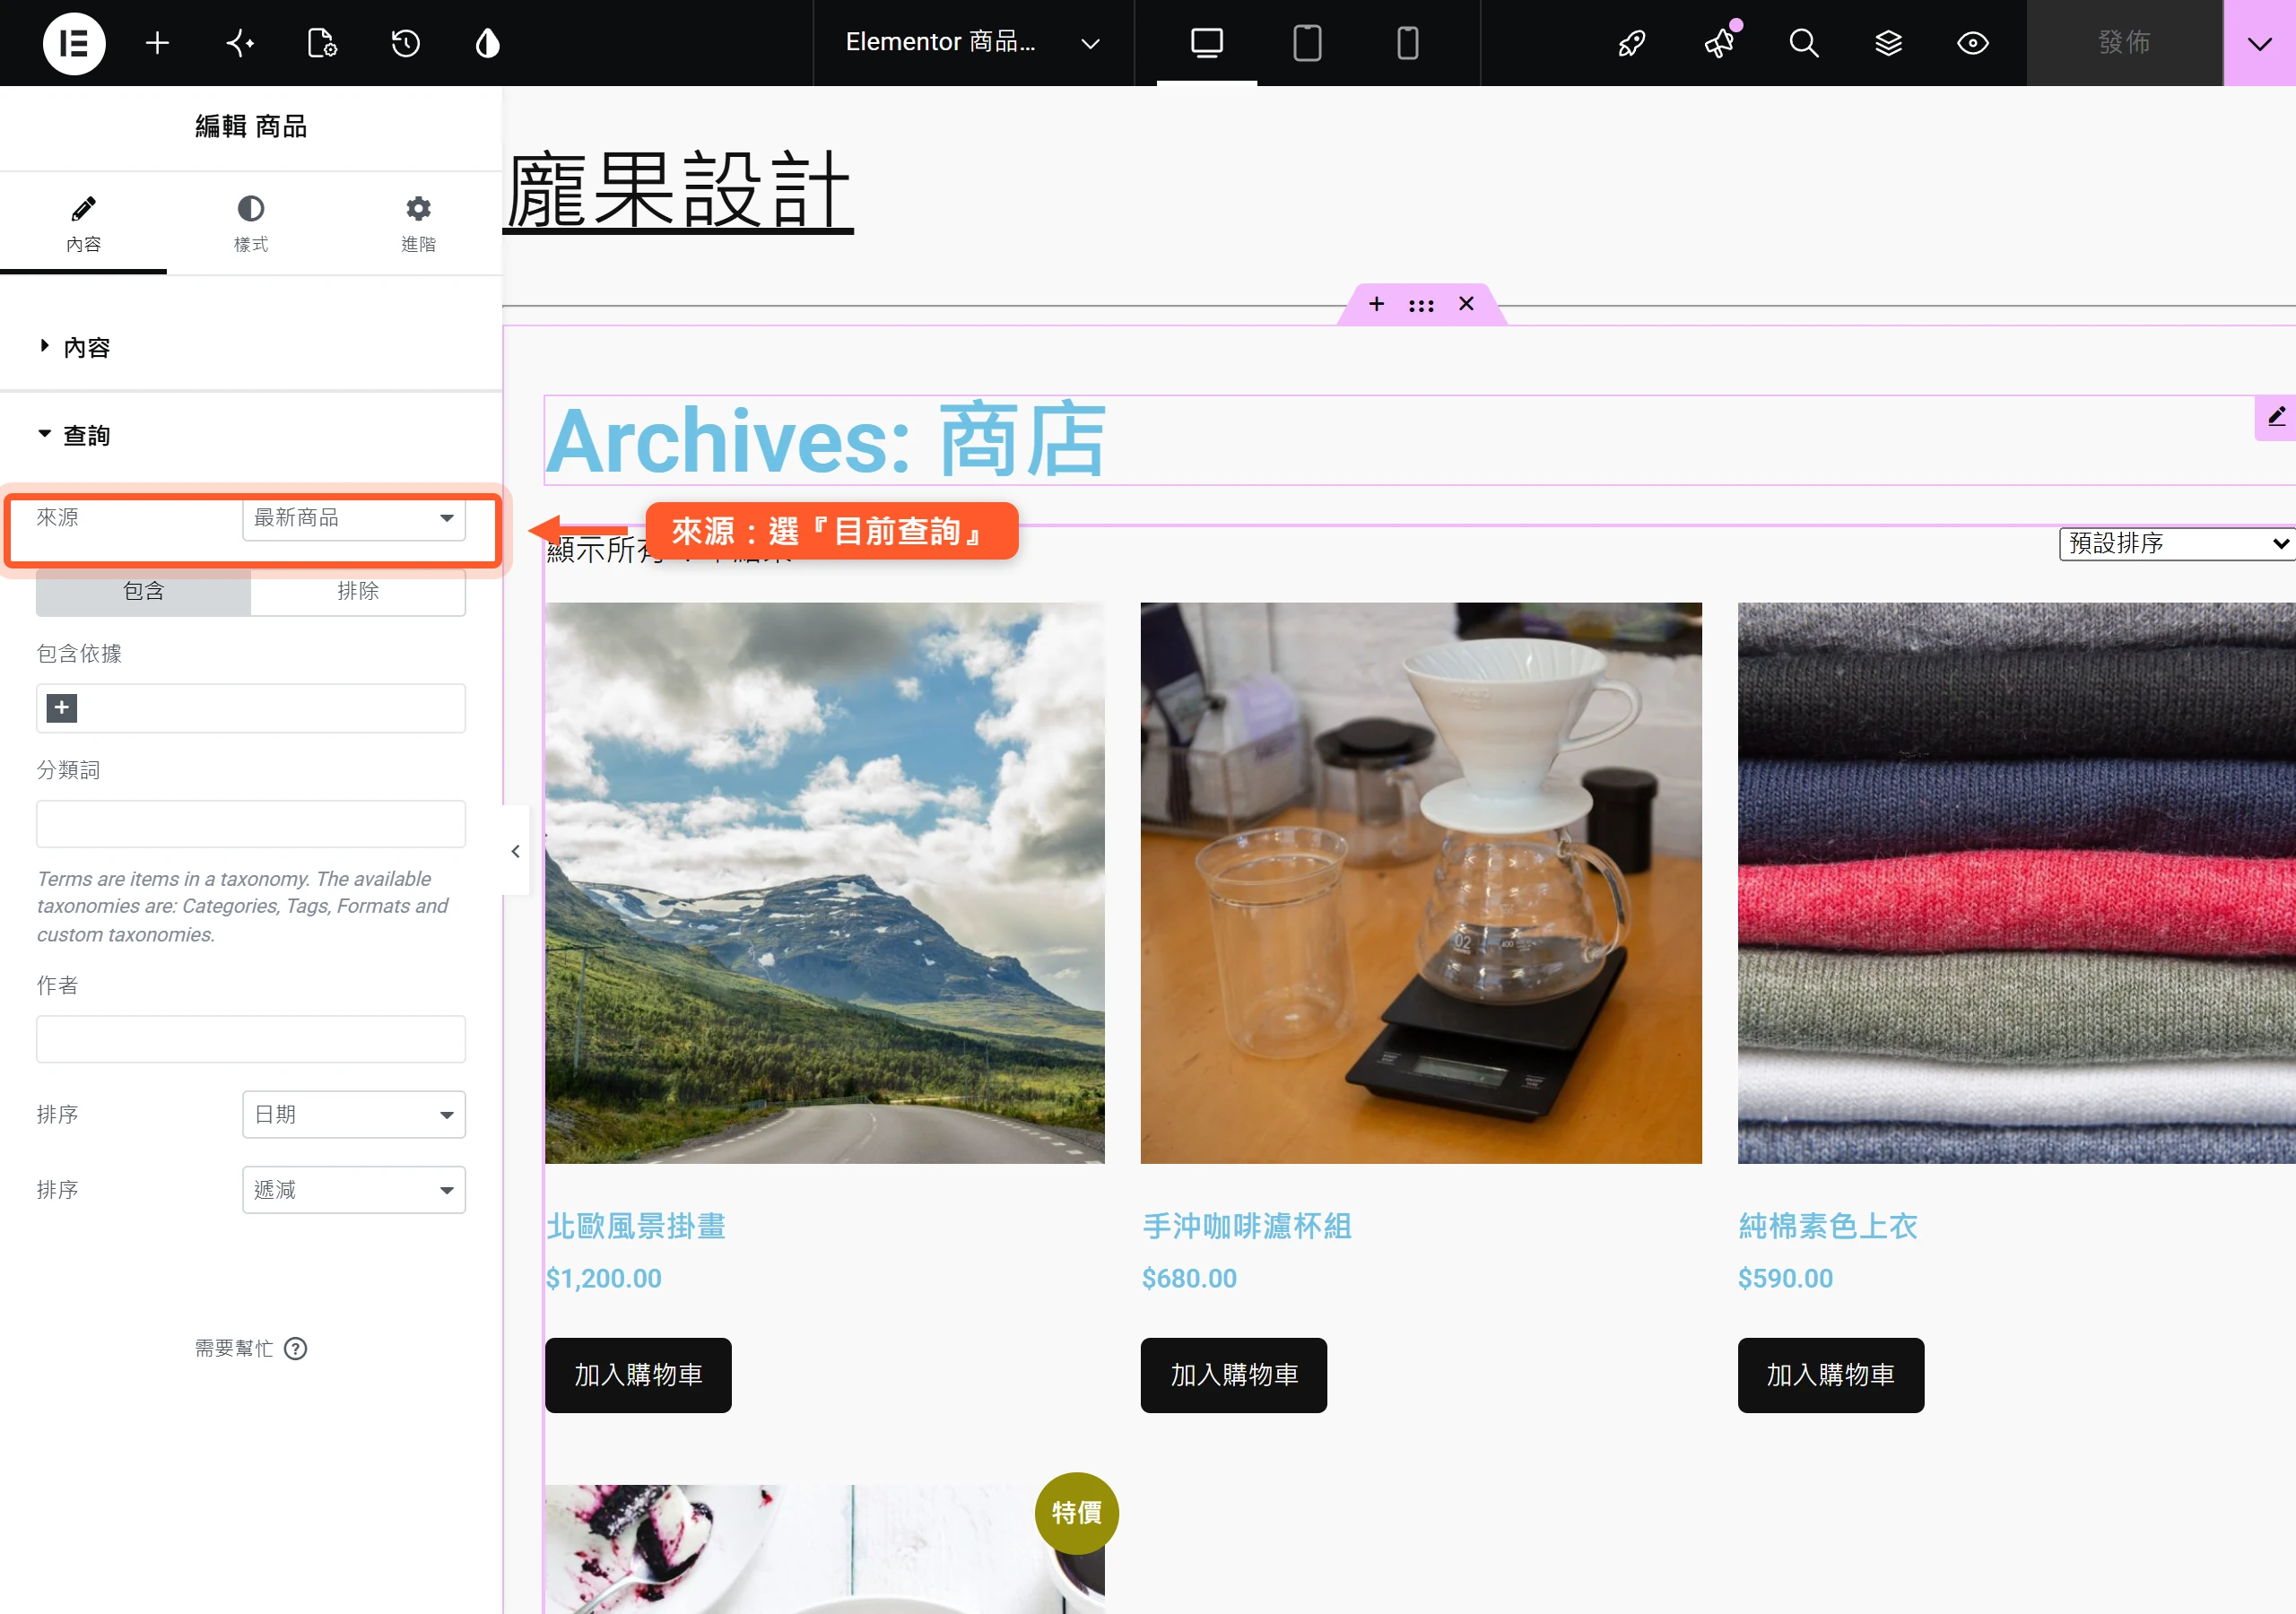Screen dimensions: 2296x1614
Task: Collapse the editor panel with the arrow
Action: point(515,851)
